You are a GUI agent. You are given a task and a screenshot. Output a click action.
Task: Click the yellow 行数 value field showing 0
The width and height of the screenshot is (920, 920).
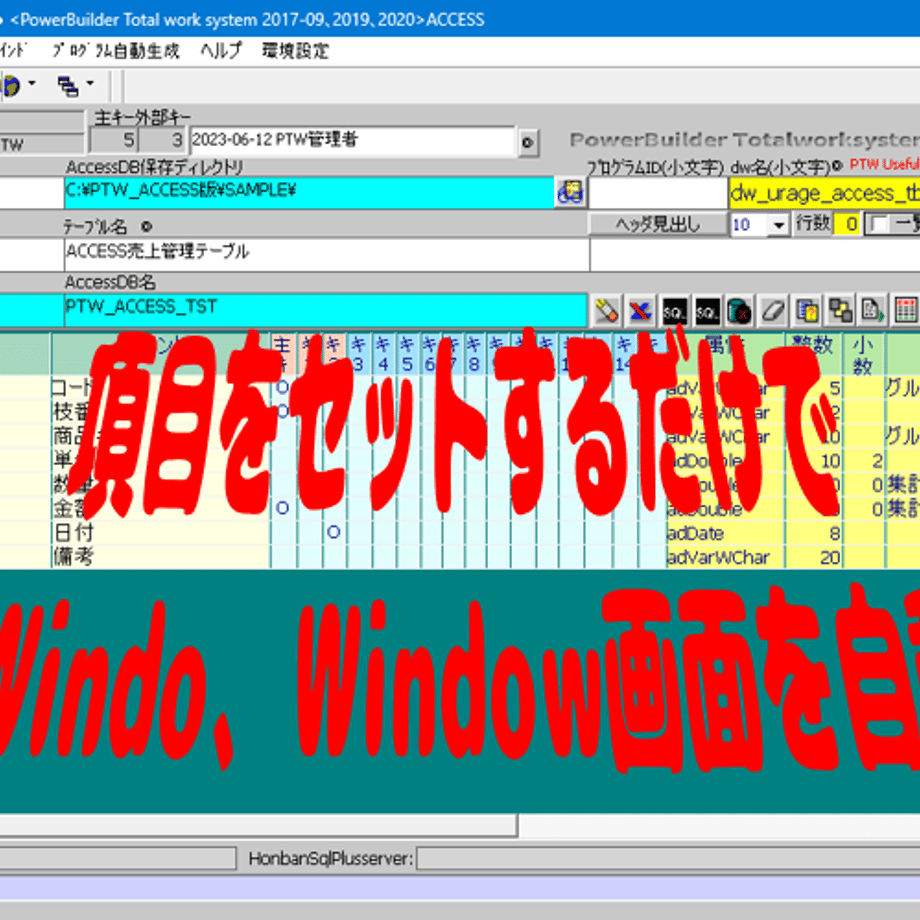click(x=847, y=225)
